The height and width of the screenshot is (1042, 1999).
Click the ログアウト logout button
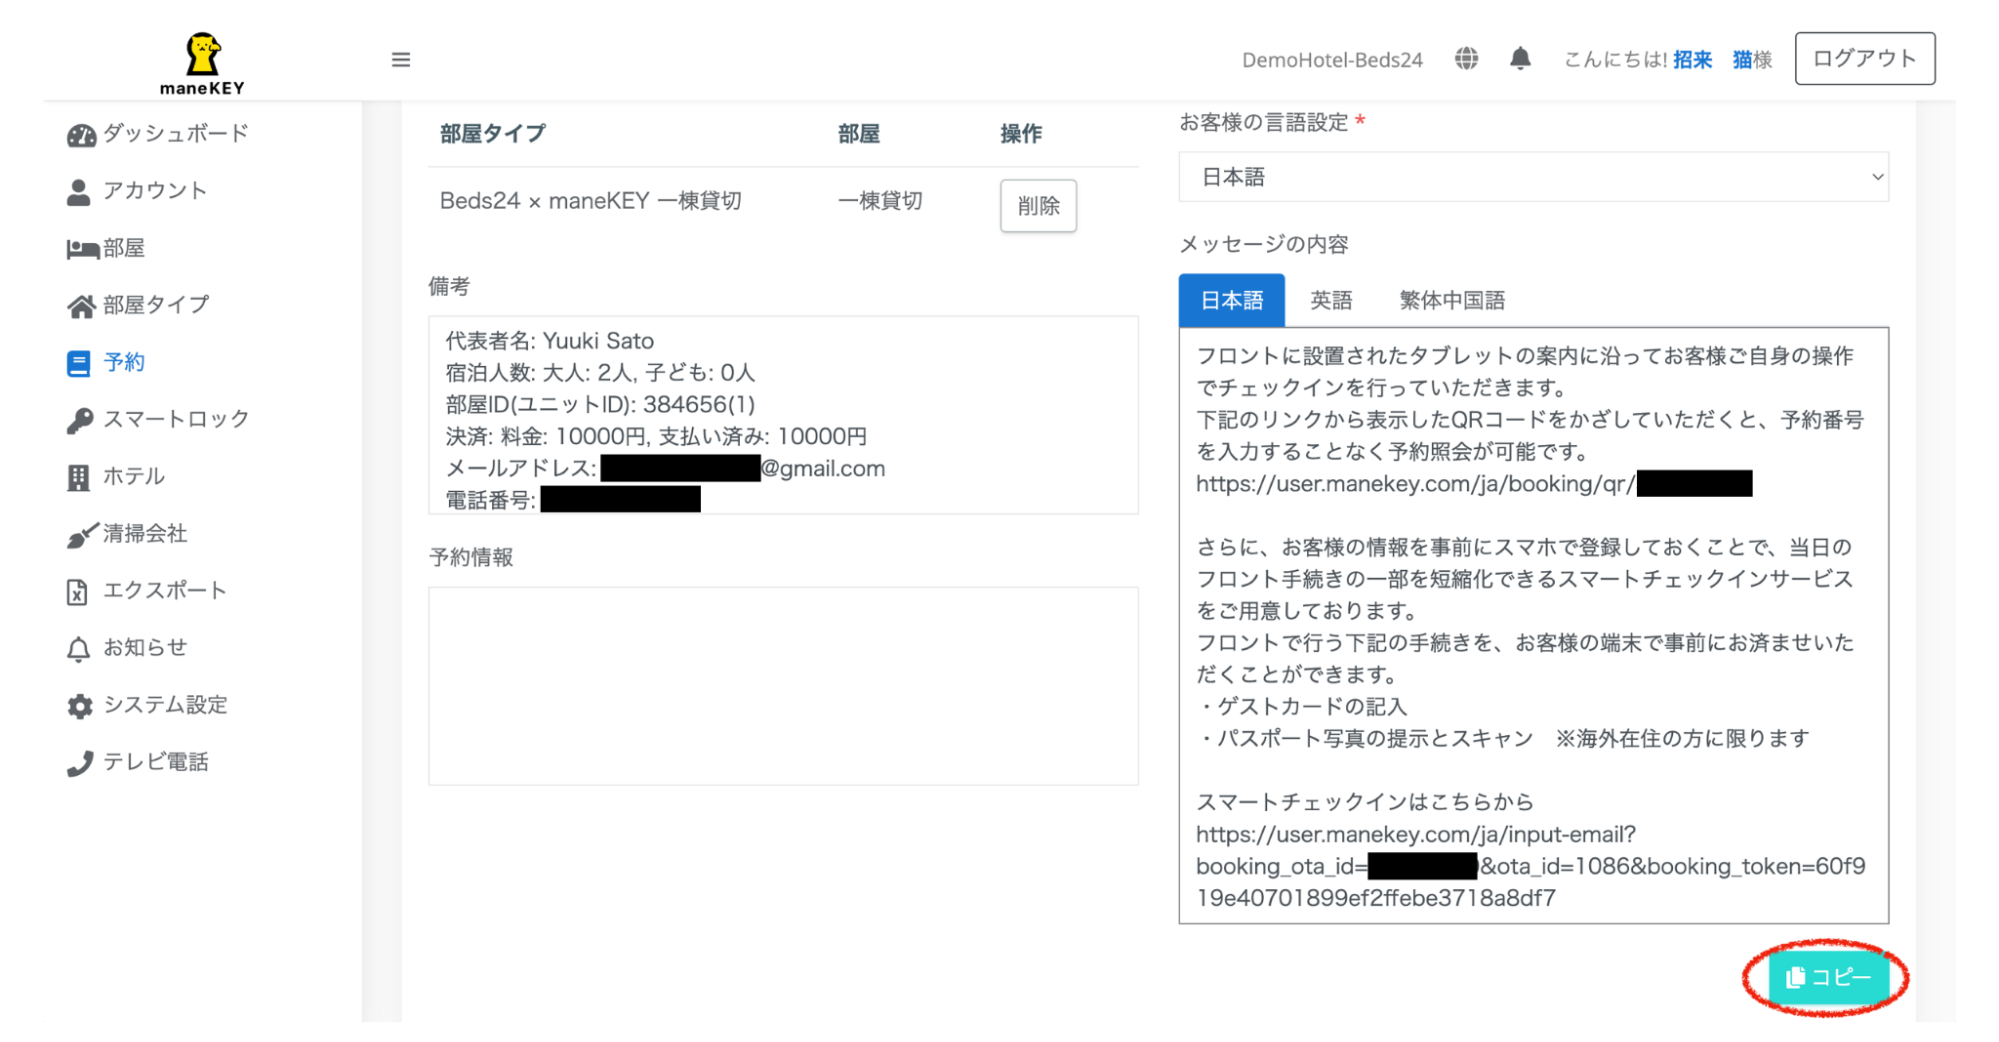(1864, 59)
